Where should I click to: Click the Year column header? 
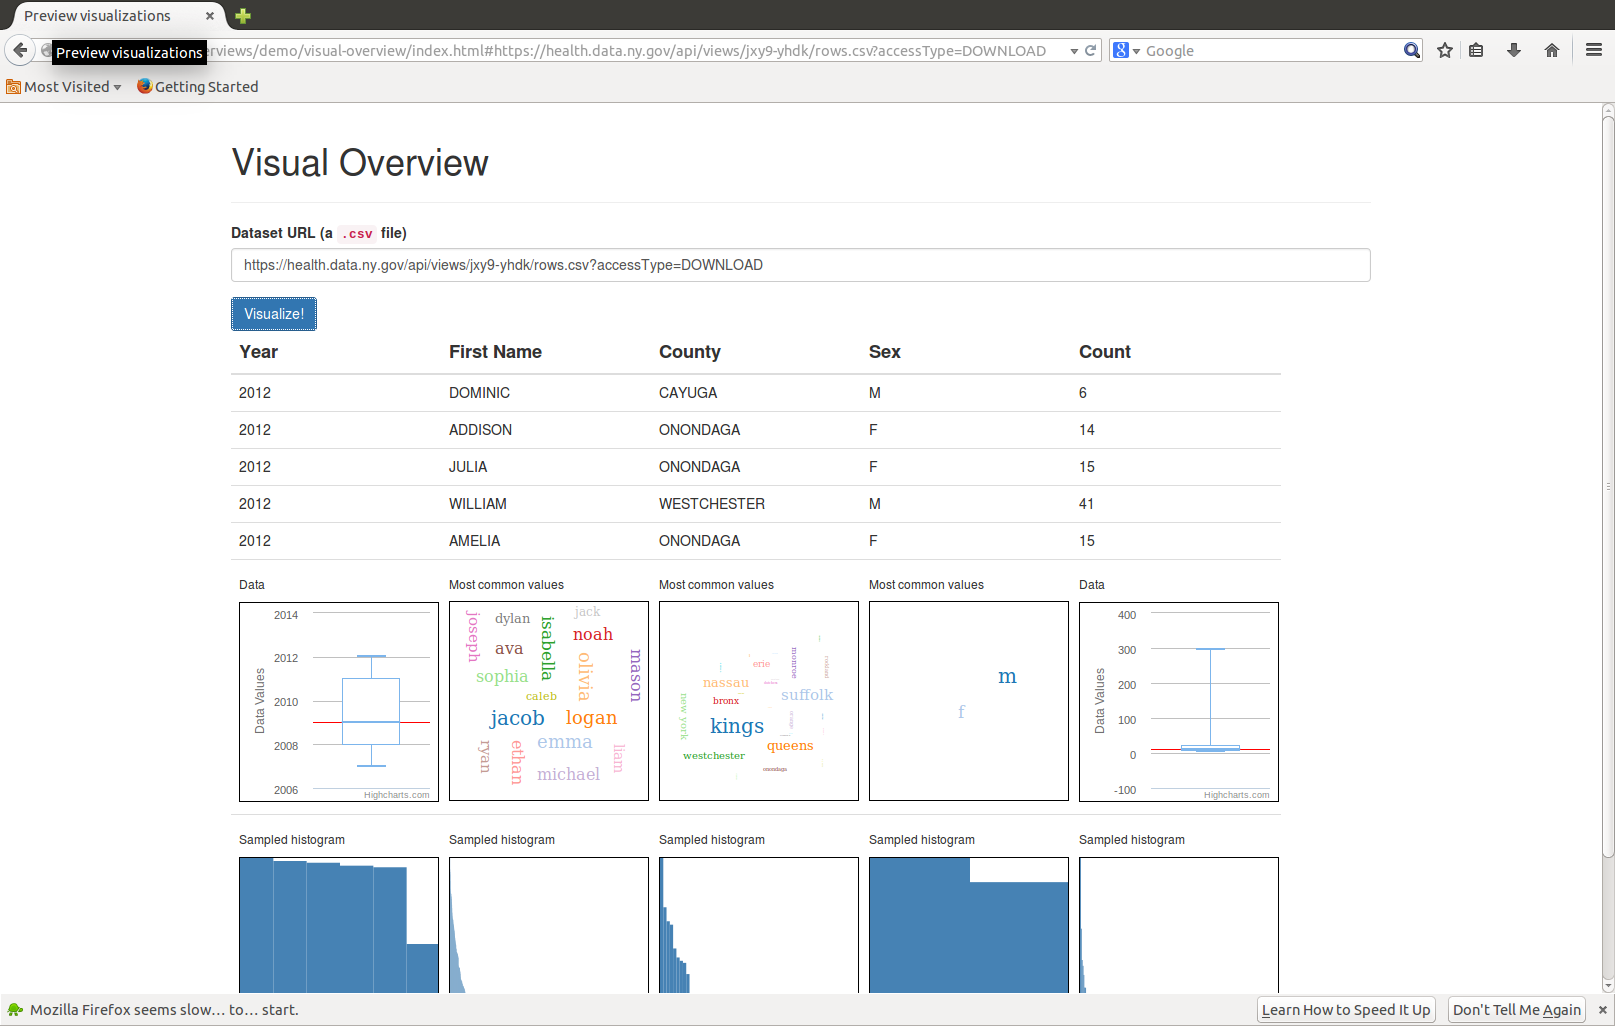coord(258,352)
